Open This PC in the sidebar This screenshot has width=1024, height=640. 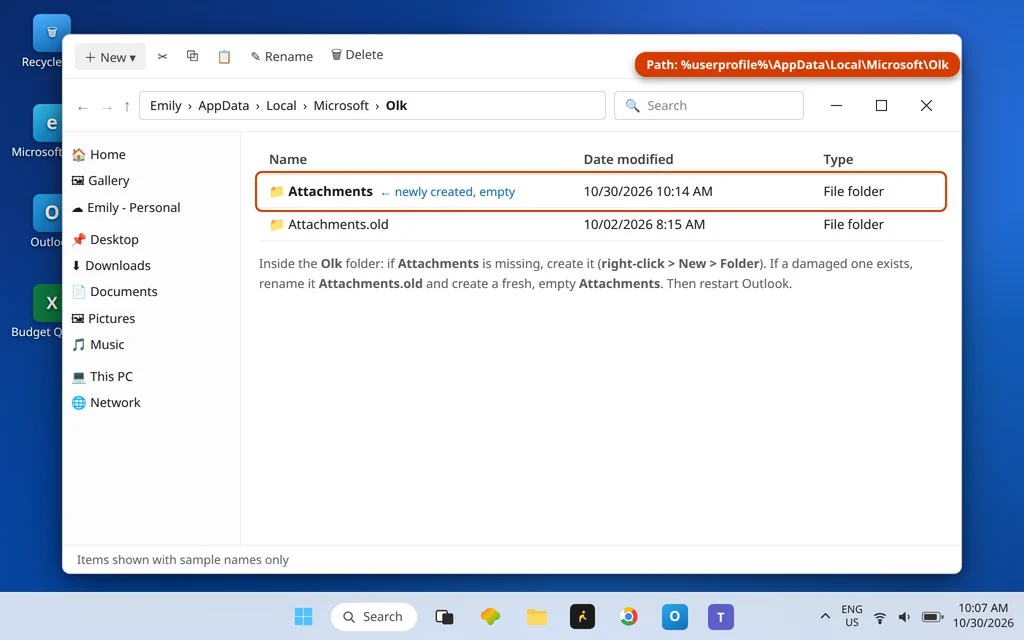click(x=103, y=377)
